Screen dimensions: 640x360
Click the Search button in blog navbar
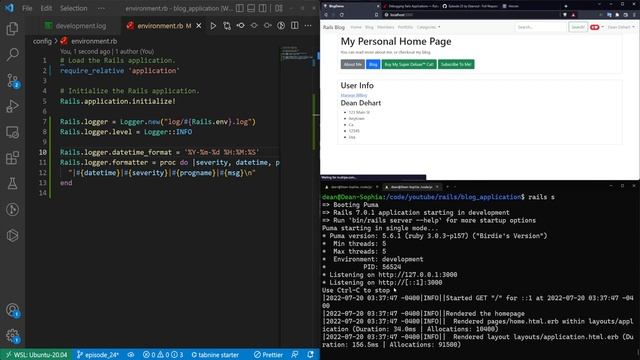coord(578,27)
